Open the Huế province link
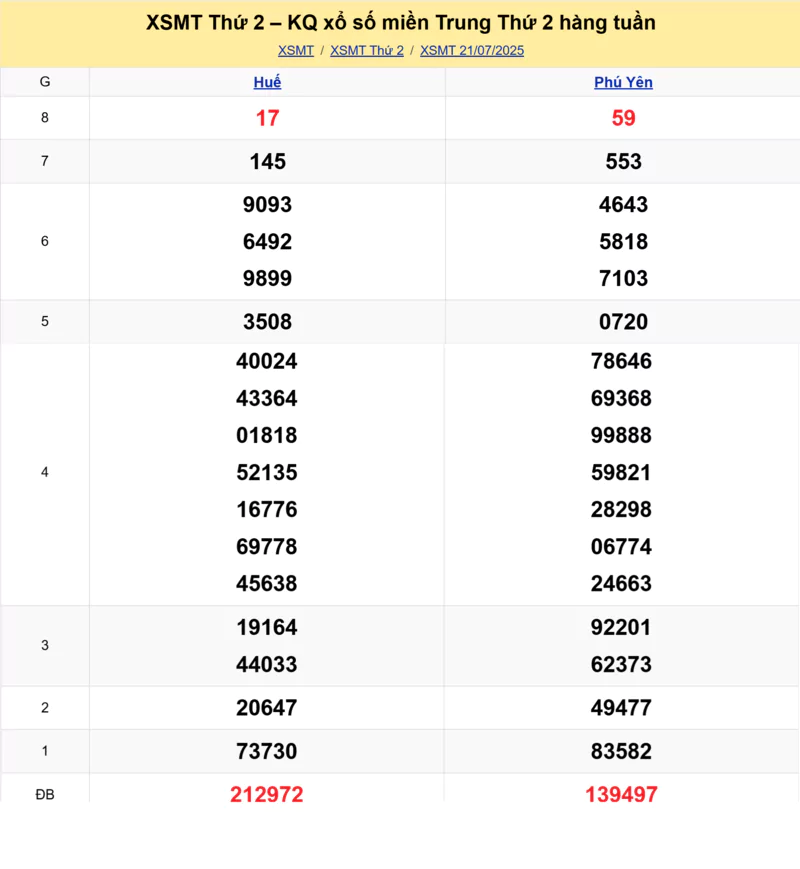Screen dimensions: 800x869 [267, 82]
